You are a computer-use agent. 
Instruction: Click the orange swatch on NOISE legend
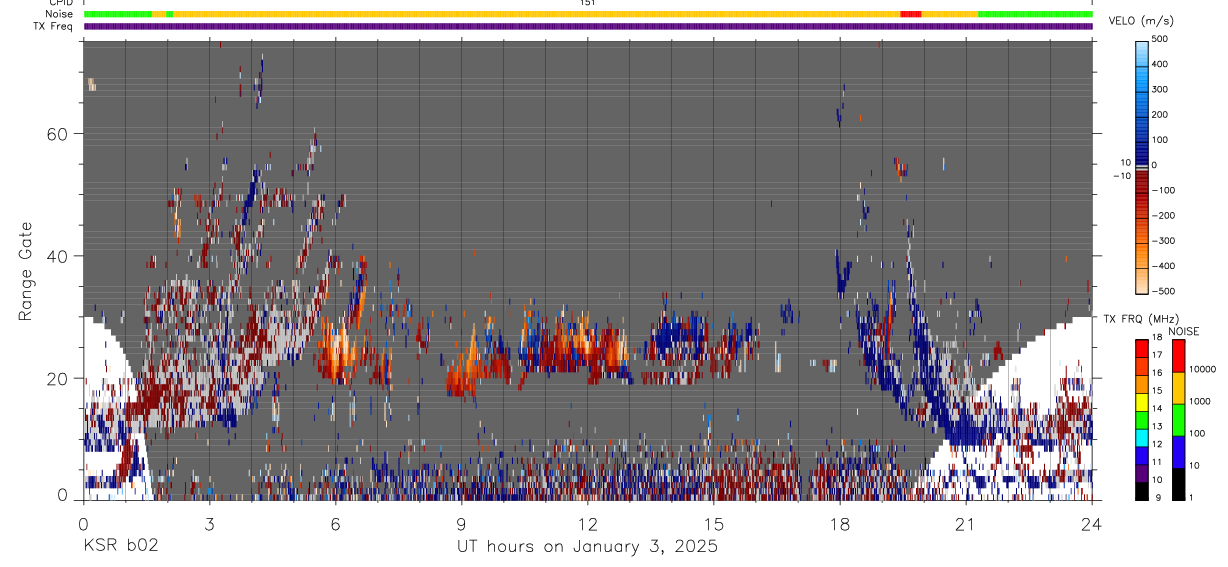pyautogui.click(x=1179, y=387)
